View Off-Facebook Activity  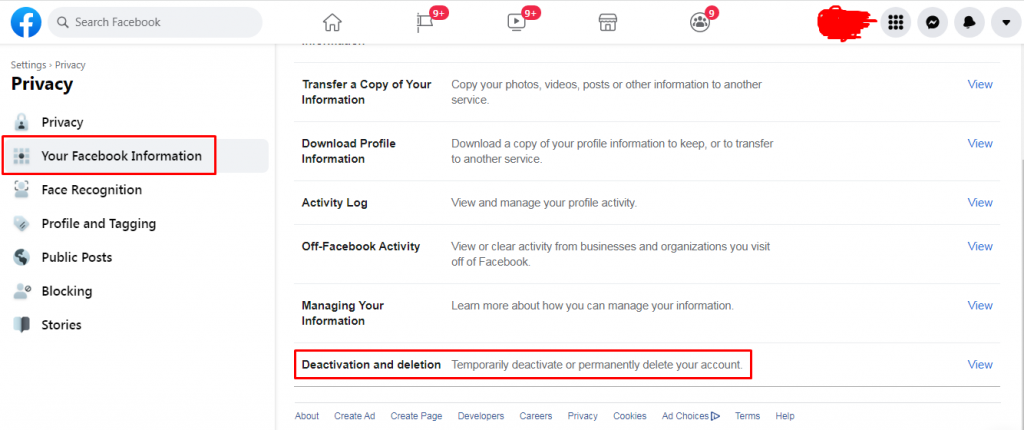(980, 246)
